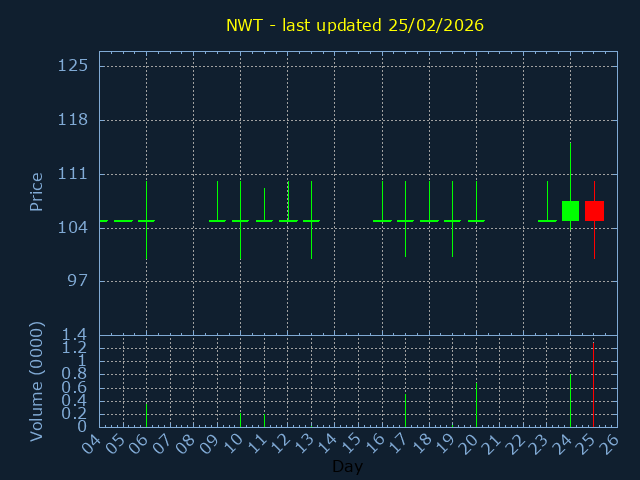
Task: Click the volume bar on day 06
Action: [x=146, y=414]
